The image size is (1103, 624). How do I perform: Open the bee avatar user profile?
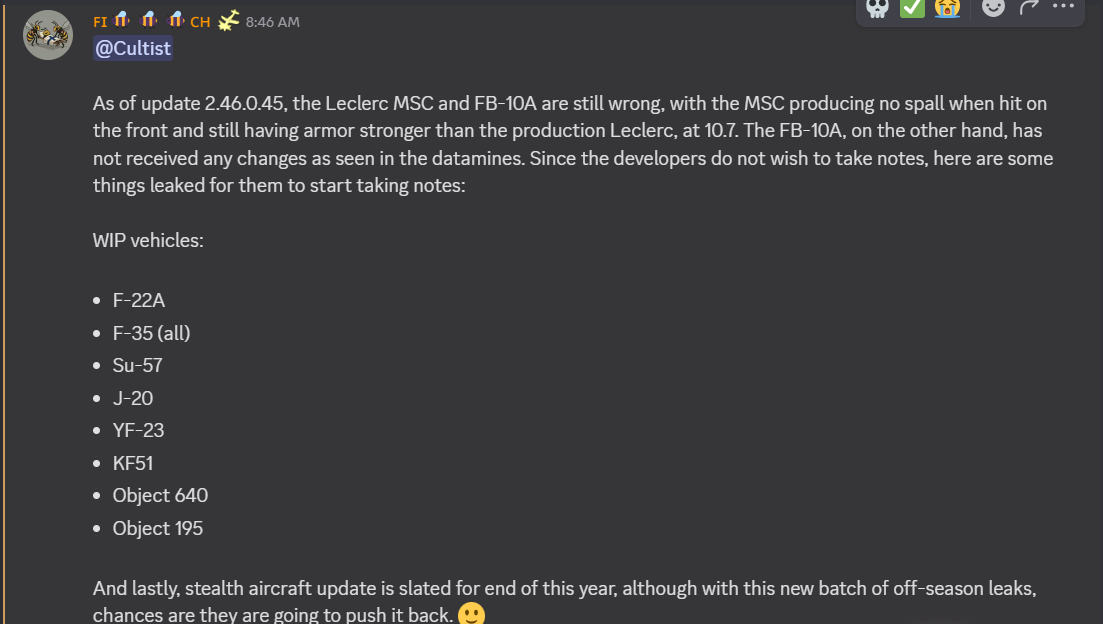48,34
